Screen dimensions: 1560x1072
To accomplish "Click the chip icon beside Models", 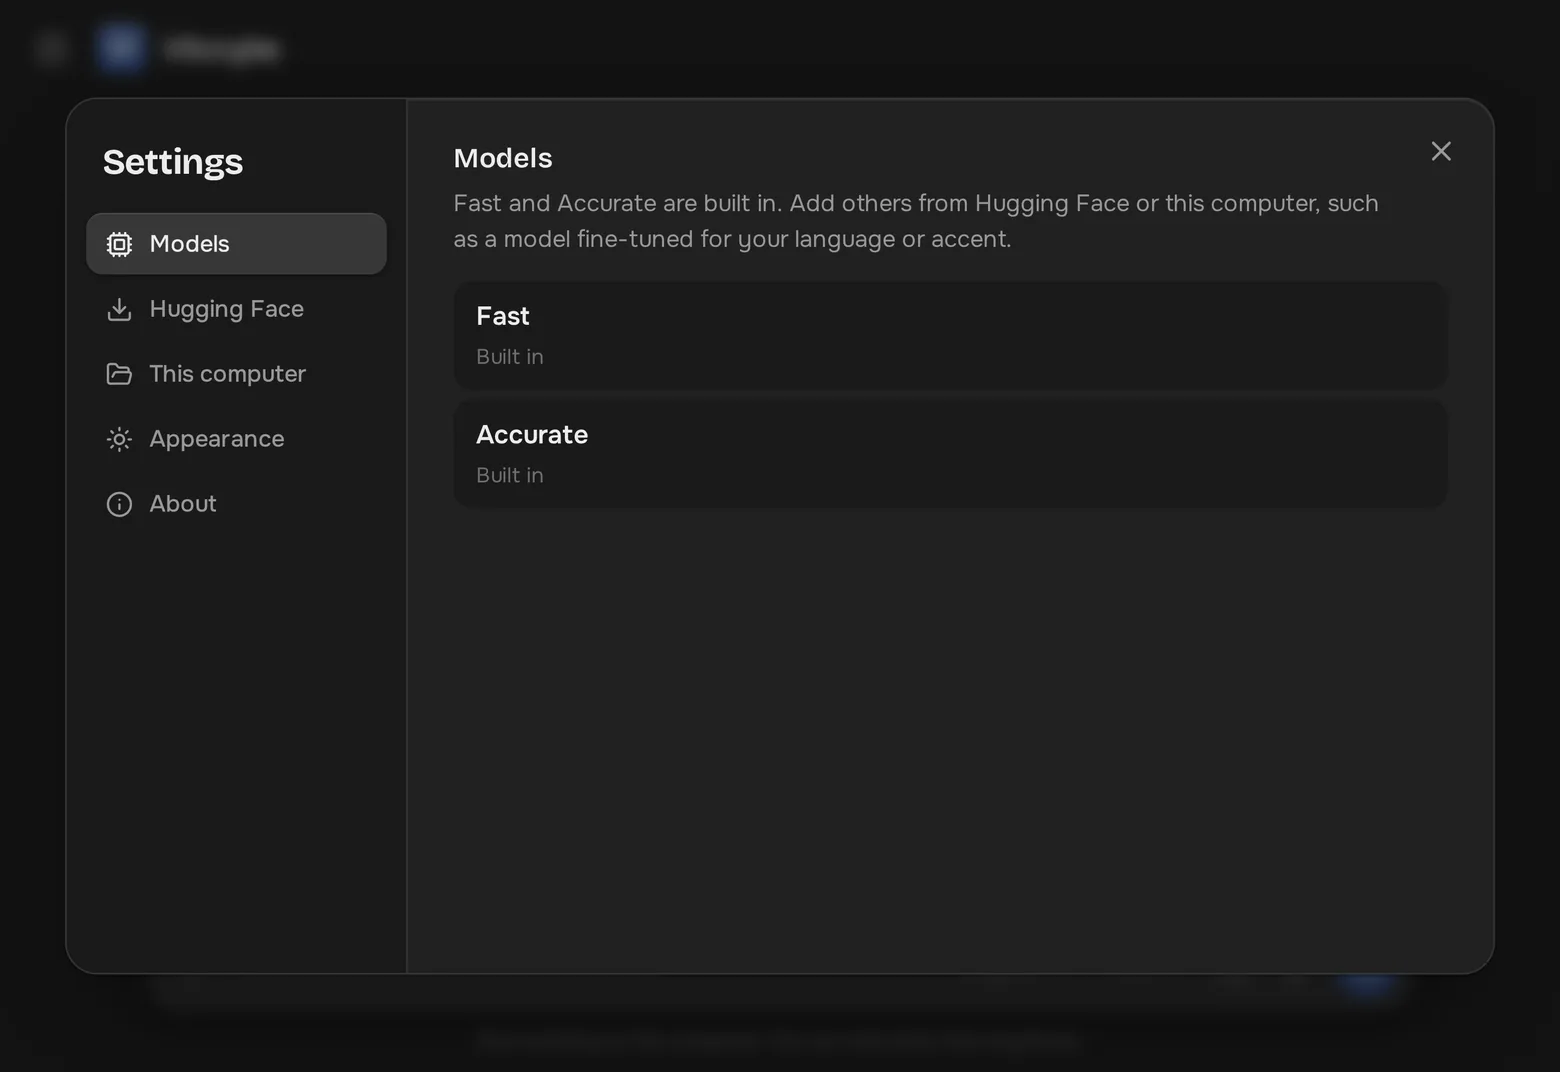I will click(x=119, y=244).
